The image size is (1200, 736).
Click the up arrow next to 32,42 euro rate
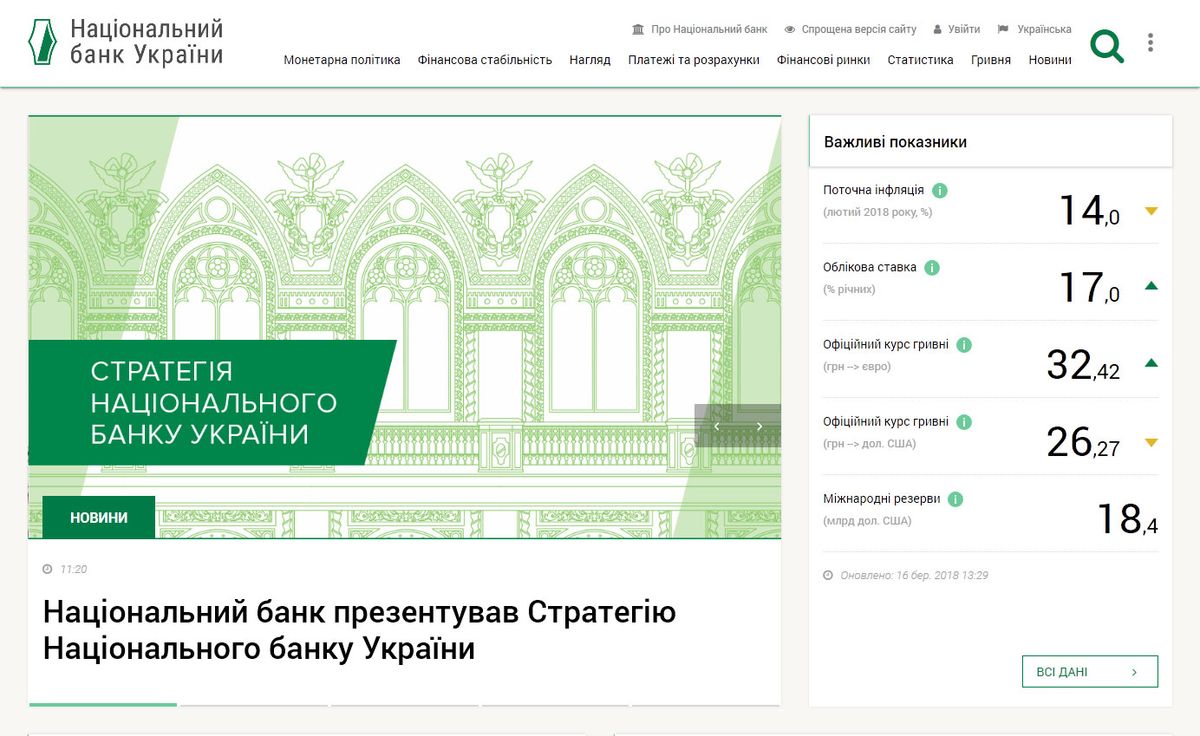pyautogui.click(x=1151, y=363)
